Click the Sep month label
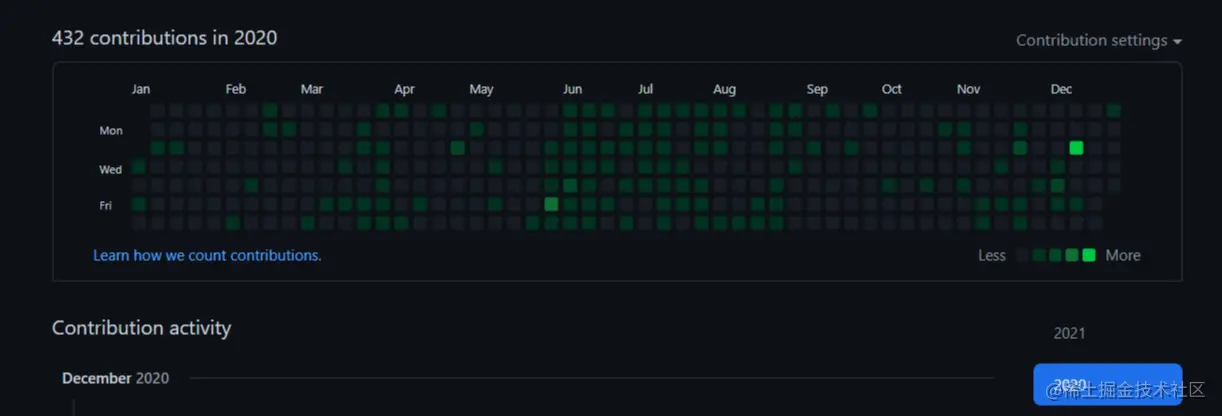The height and width of the screenshot is (416, 1222). click(x=817, y=89)
